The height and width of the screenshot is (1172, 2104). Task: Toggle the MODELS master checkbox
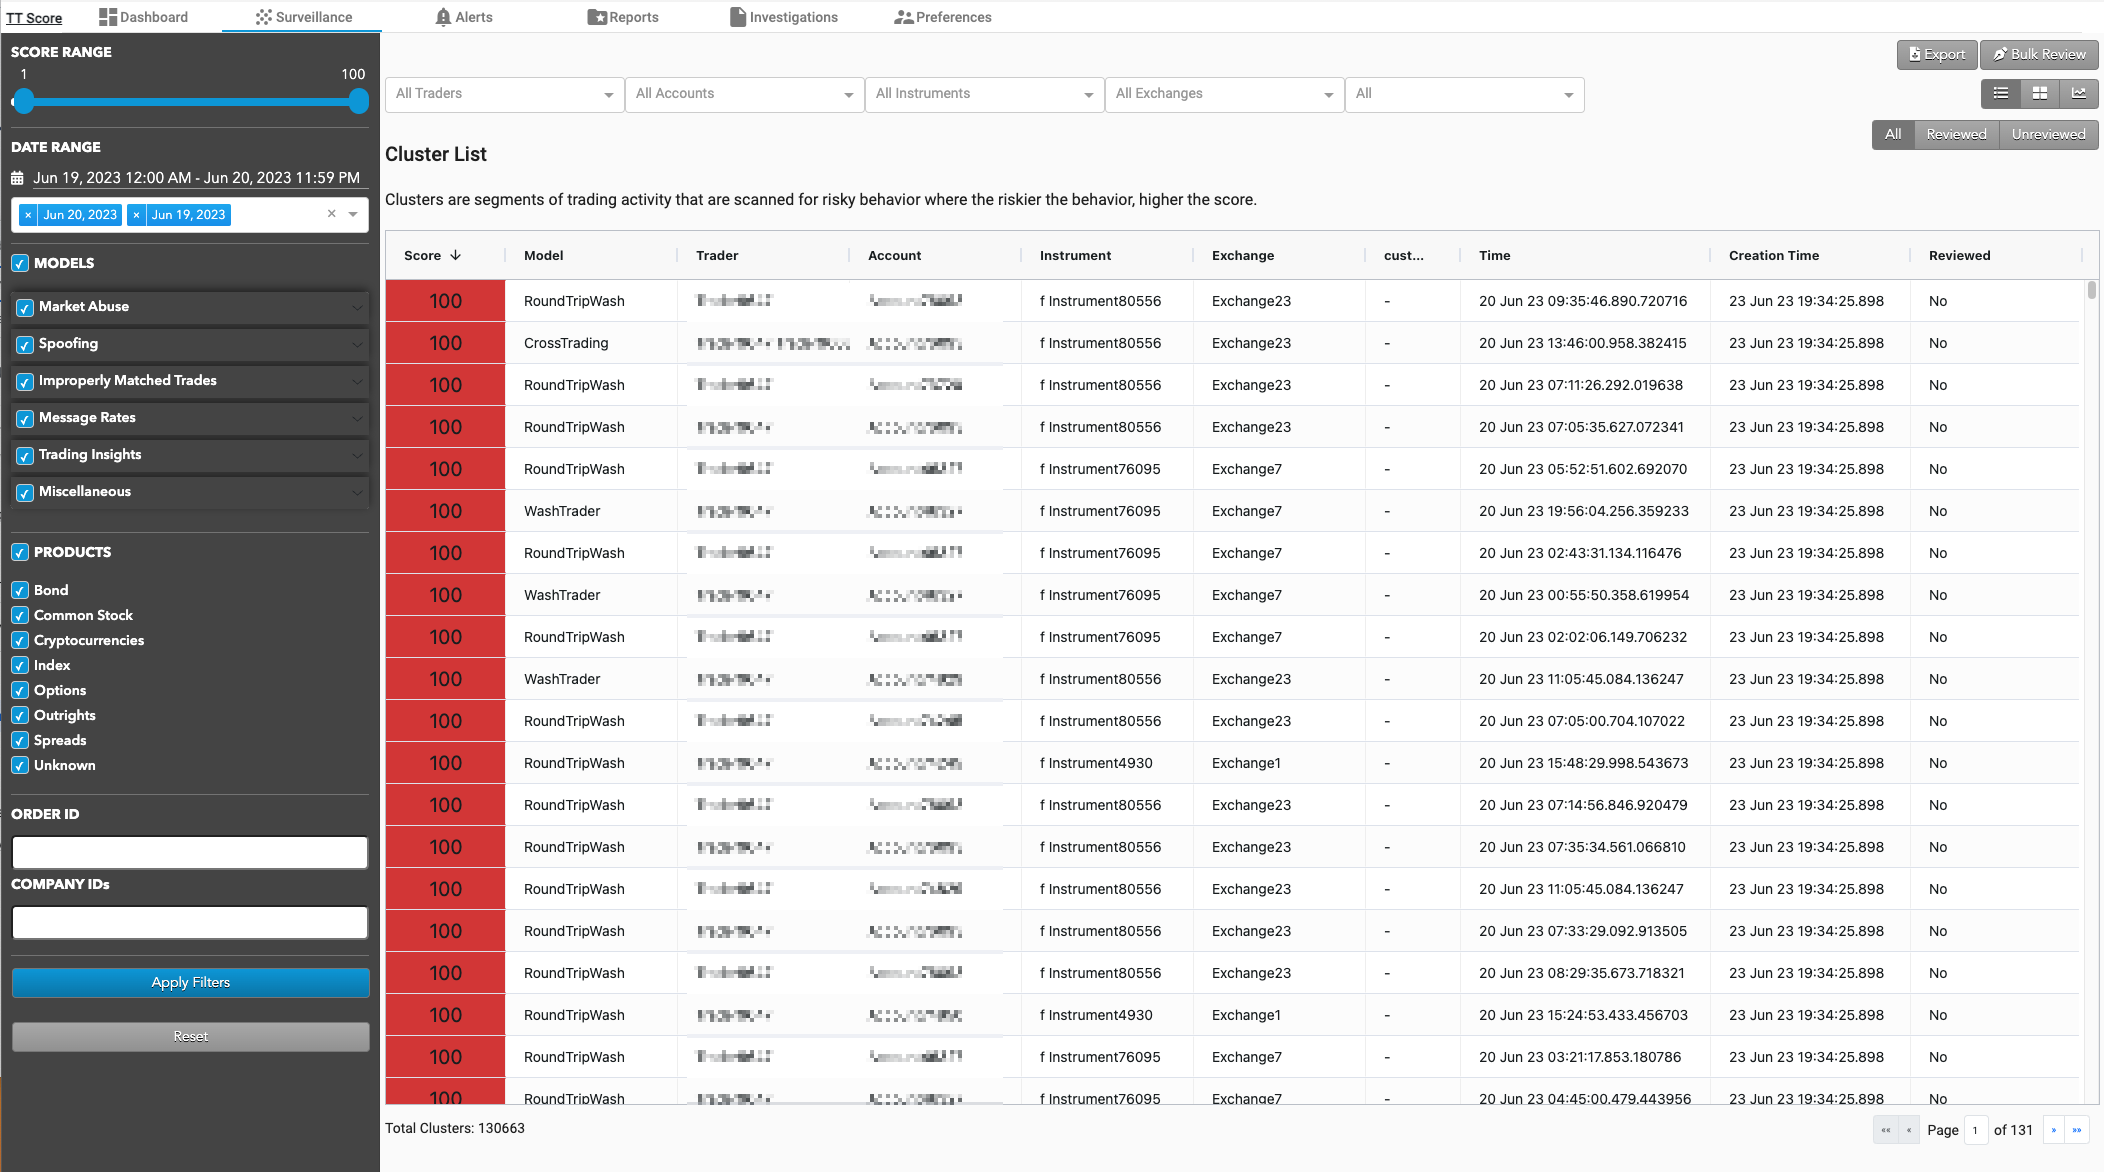coord(20,264)
